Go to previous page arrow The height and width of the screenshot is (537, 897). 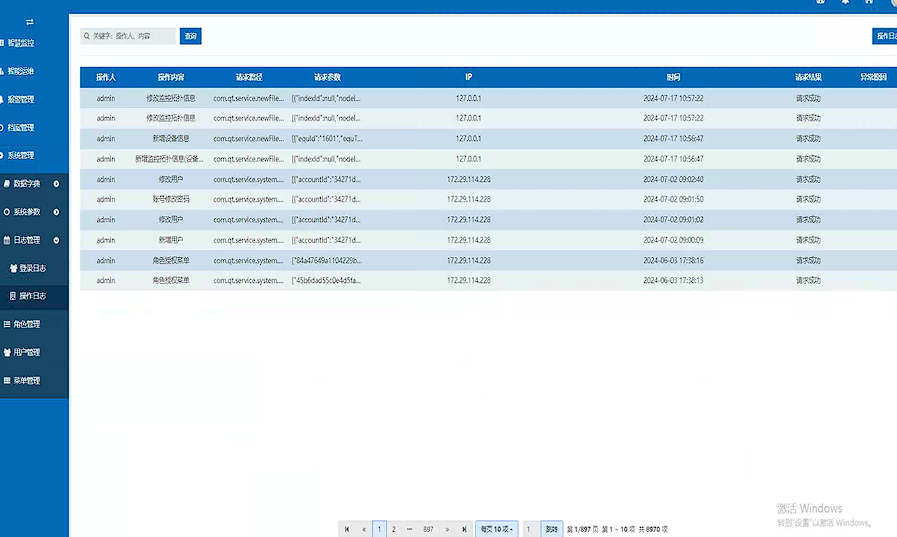364,529
